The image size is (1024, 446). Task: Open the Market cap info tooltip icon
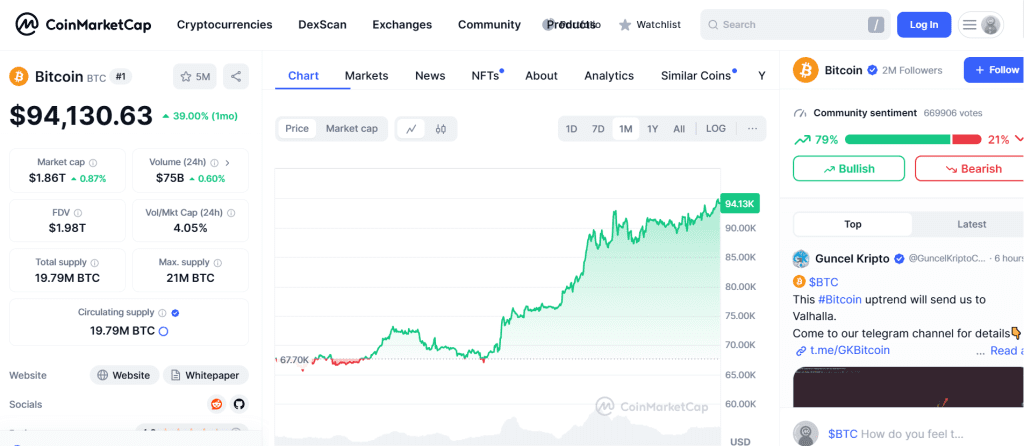click(93, 163)
